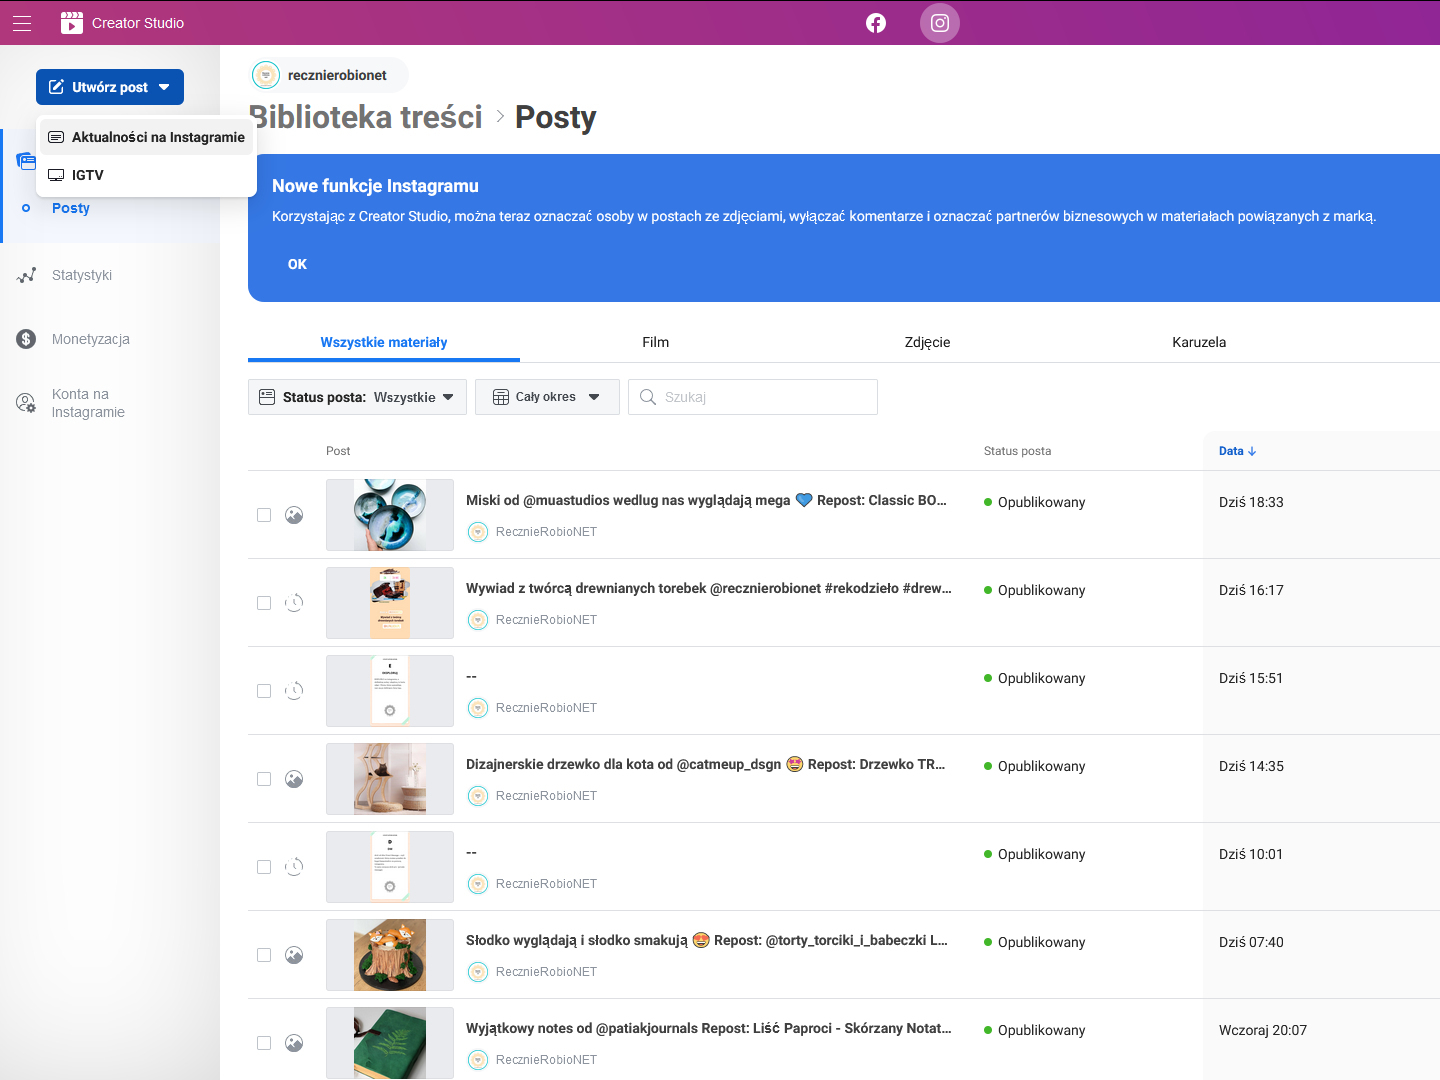
Task: Click the story icon of the Dziś 15:51 post
Action: click(x=294, y=691)
